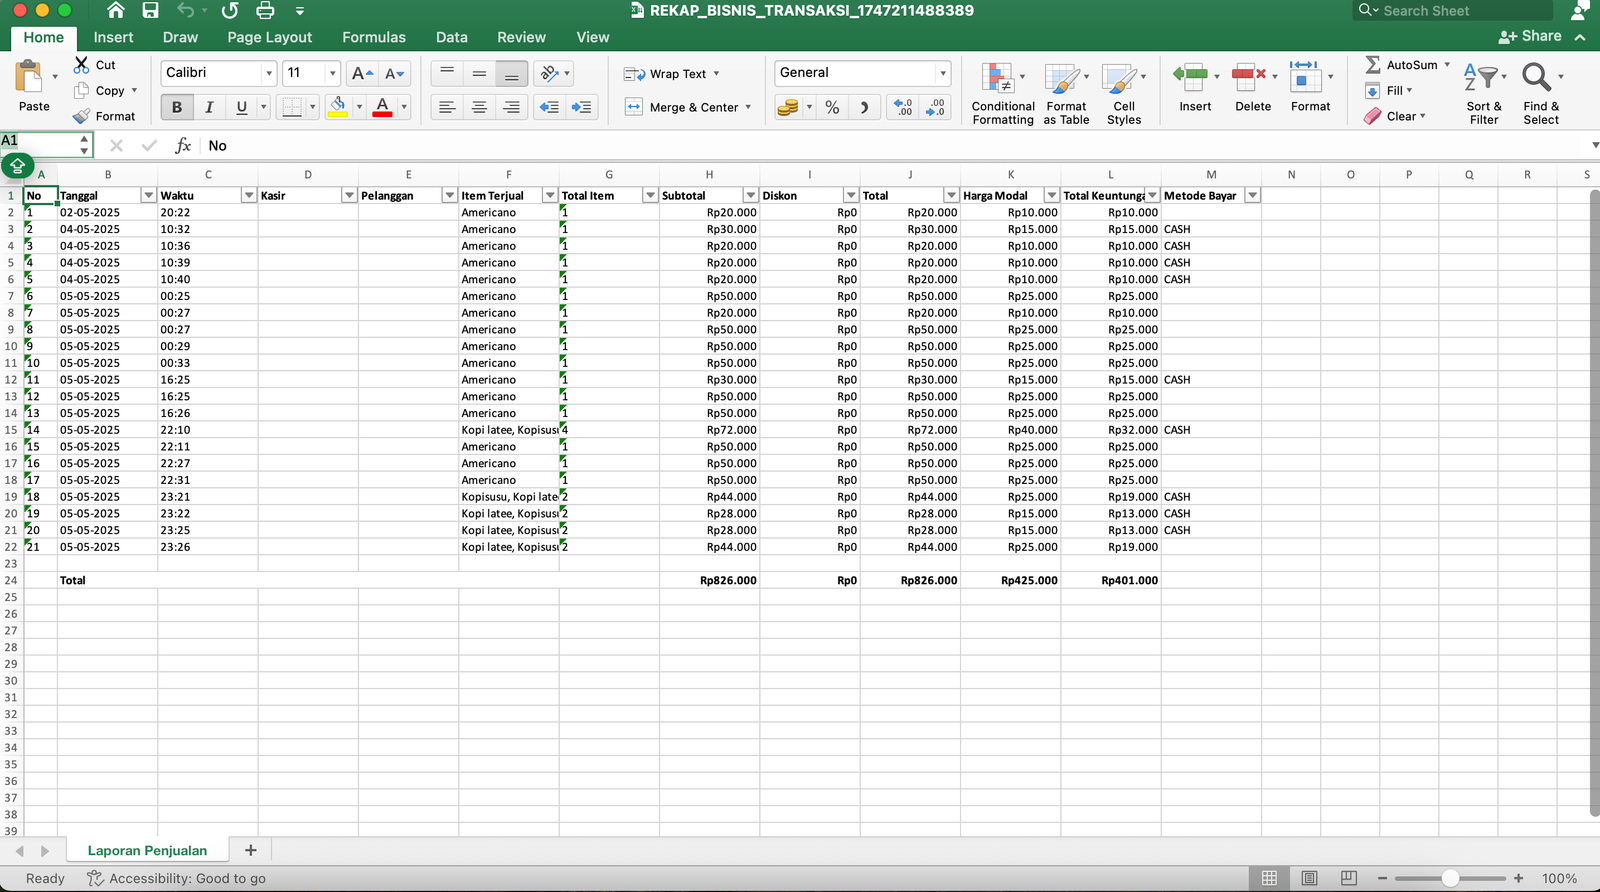This screenshot has height=892, width=1600.
Task: Open the font size dropdown
Action: [x=332, y=73]
